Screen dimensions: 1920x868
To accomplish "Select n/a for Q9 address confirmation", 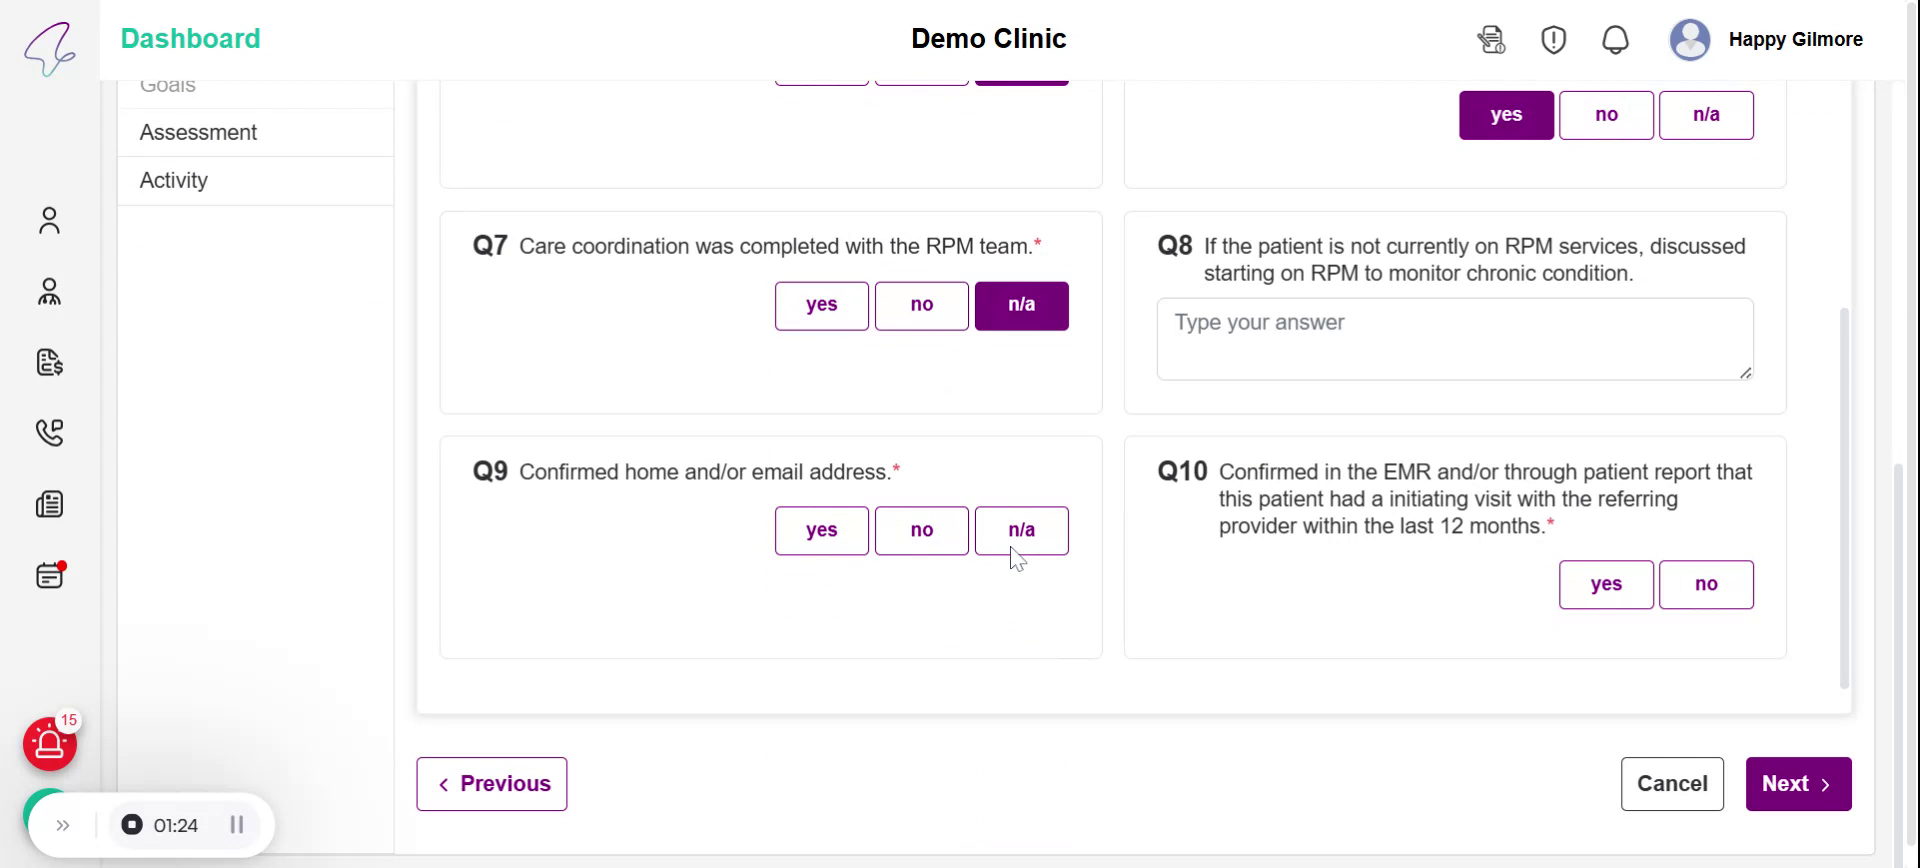I will coord(1021,530).
